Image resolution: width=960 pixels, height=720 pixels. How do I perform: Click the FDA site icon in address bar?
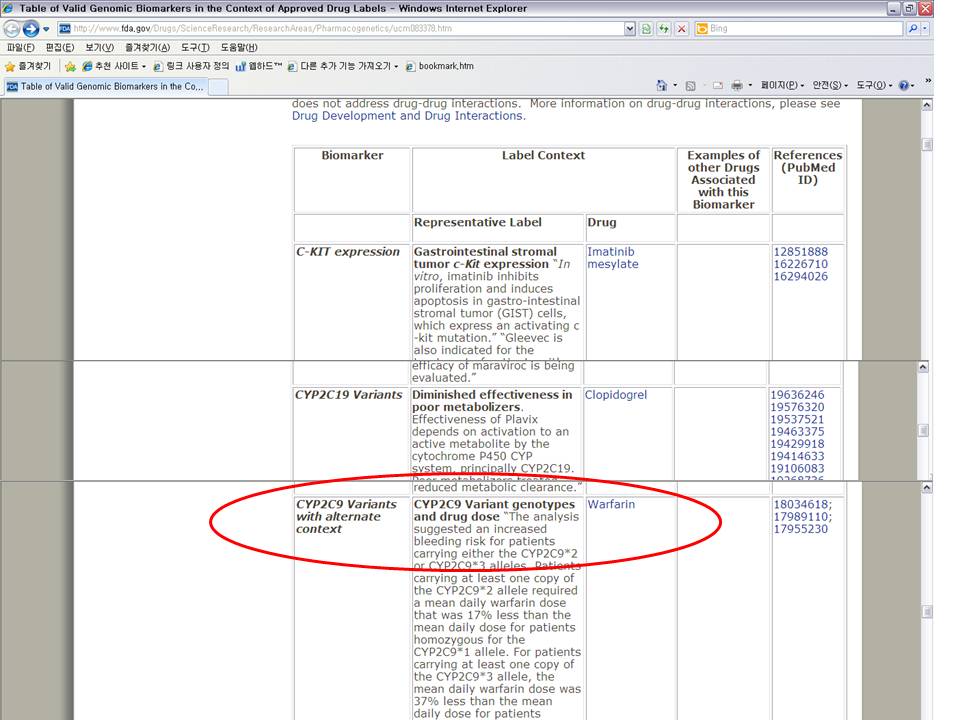tap(64, 29)
